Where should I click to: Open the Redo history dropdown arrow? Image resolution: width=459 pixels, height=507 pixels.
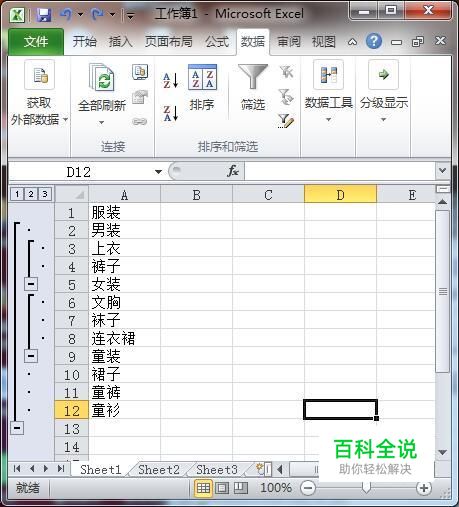point(112,14)
